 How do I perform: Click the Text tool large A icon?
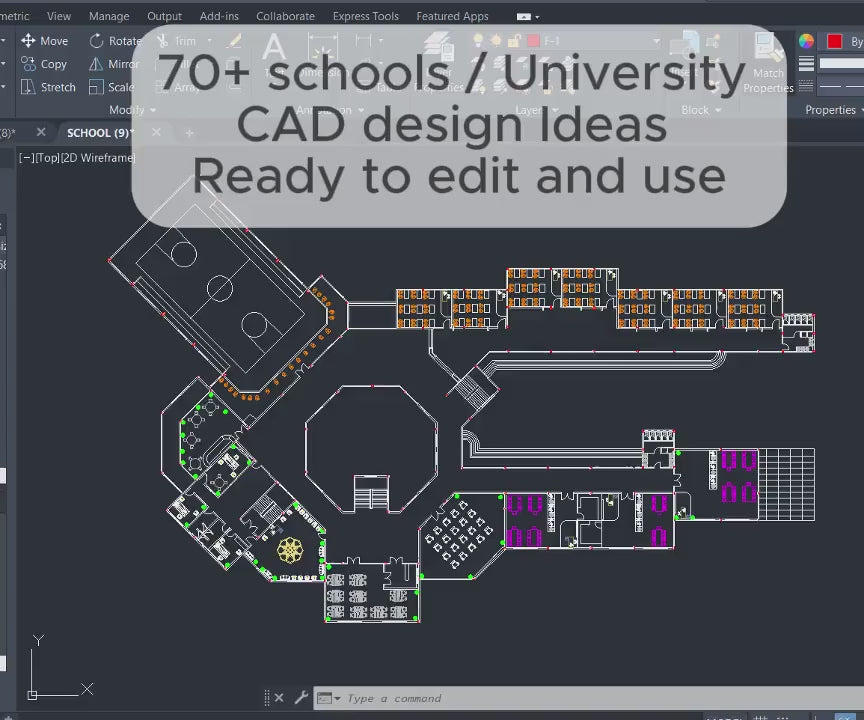(x=274, y=46)
